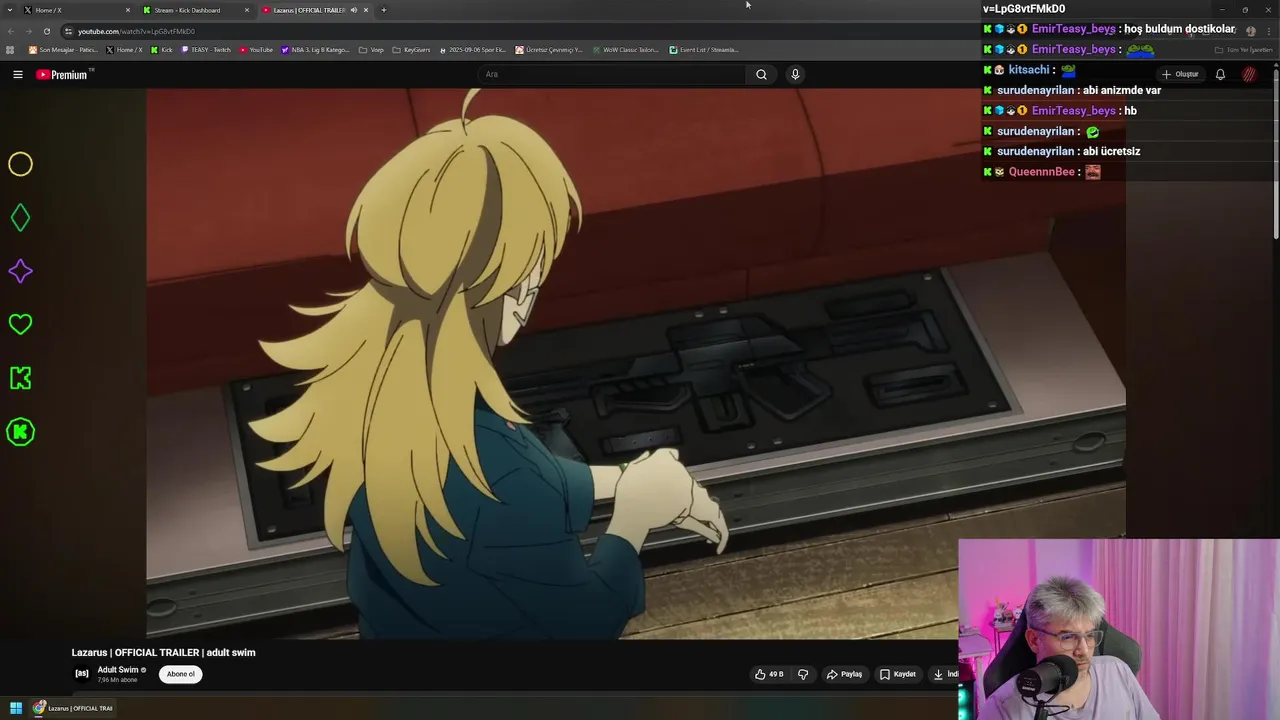Open YouTube notifications bell
The height and width of the screenshot is (720, 1280).
point(1220,74)
